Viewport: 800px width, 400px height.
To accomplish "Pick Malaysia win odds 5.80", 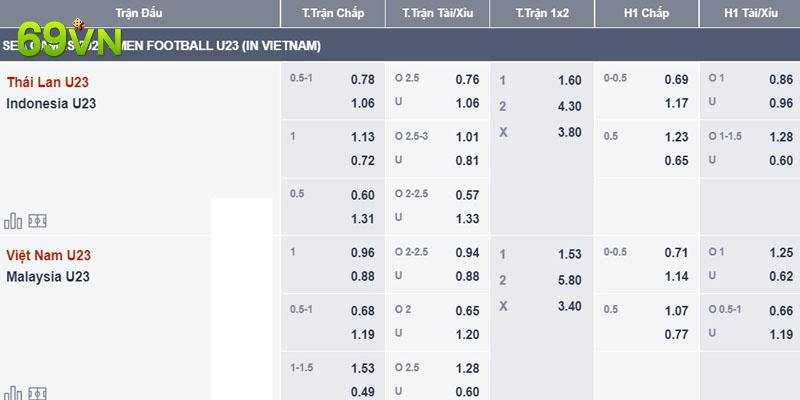I will [569, 280].
